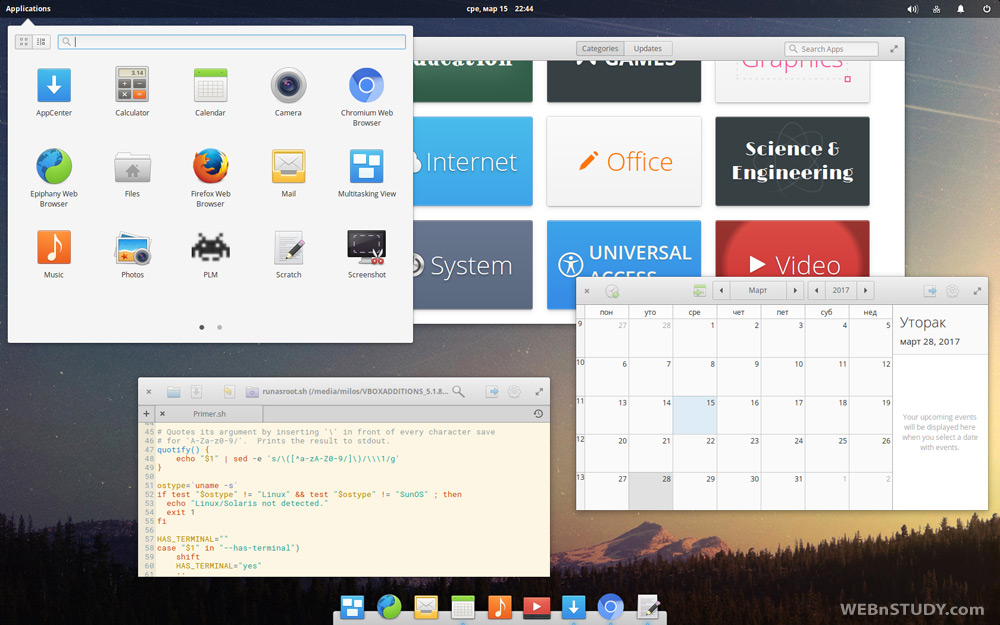Select the launcher's first page dot
Image resolution: width=1000 pixels, height=625 pixels.
pos(202,327)
